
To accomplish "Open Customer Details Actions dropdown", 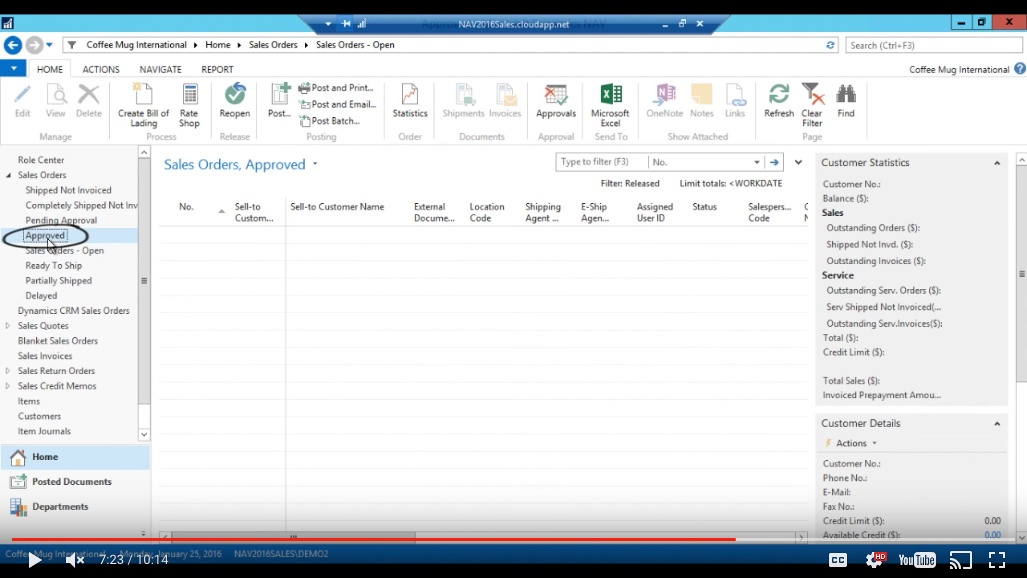I will (x=855, y=443).
